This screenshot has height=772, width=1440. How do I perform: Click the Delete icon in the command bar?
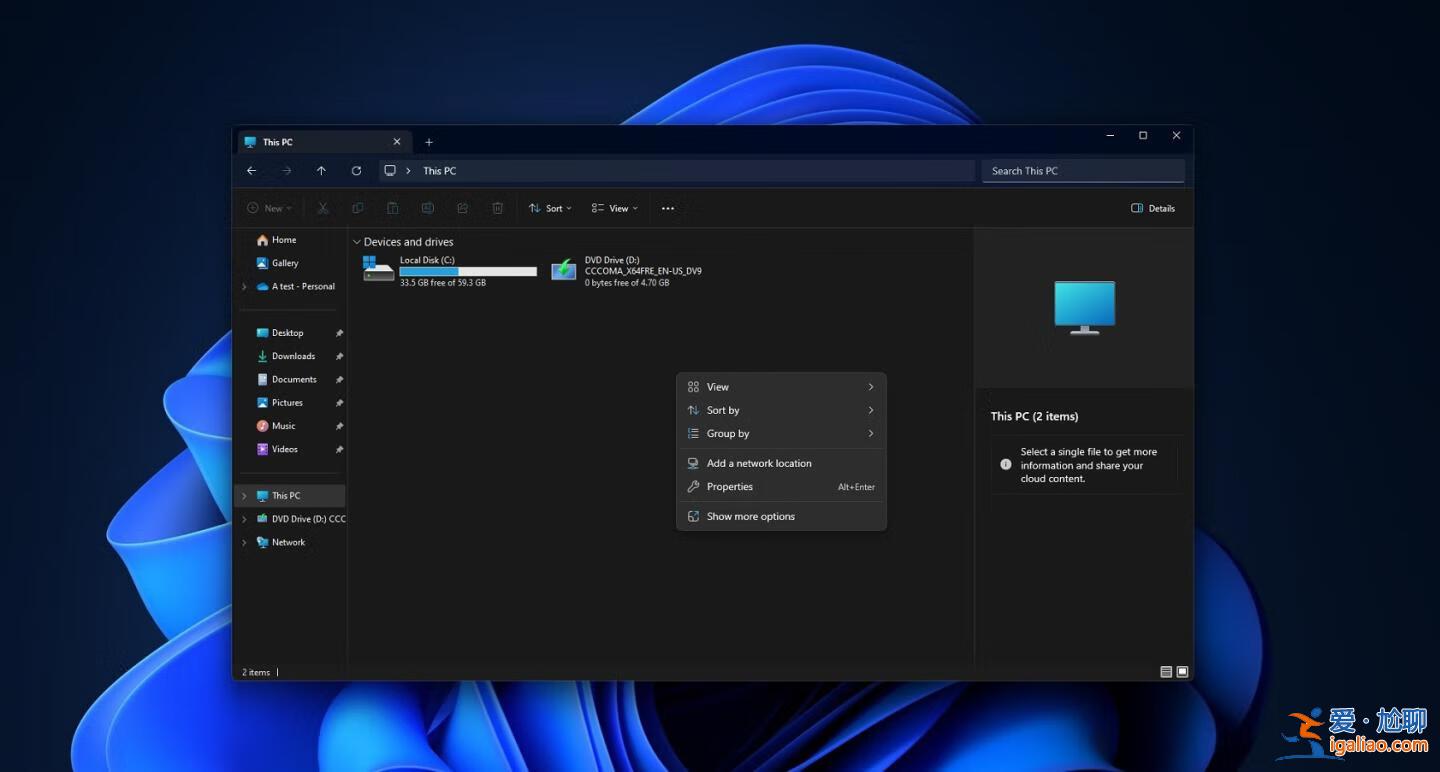497,207
